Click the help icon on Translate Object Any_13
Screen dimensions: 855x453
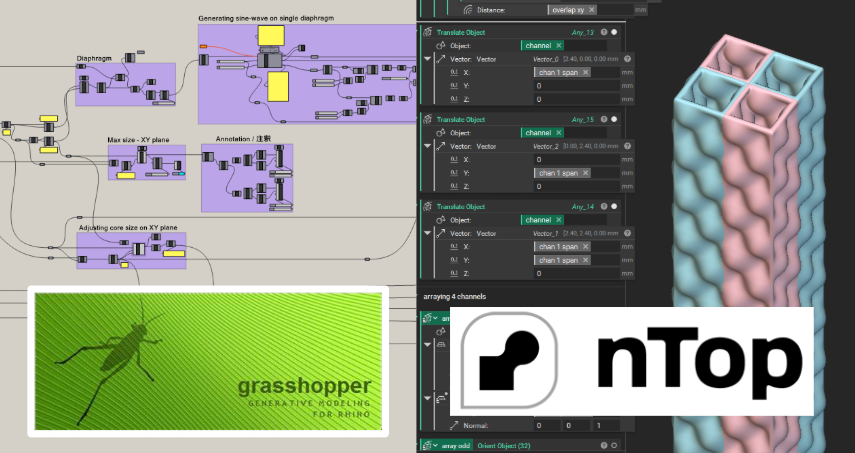pos(604,33)
